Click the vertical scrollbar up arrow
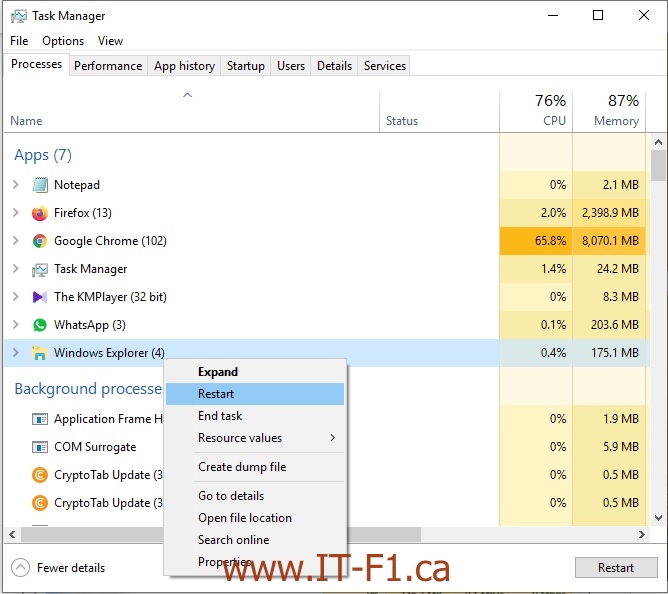 (659, 142)
